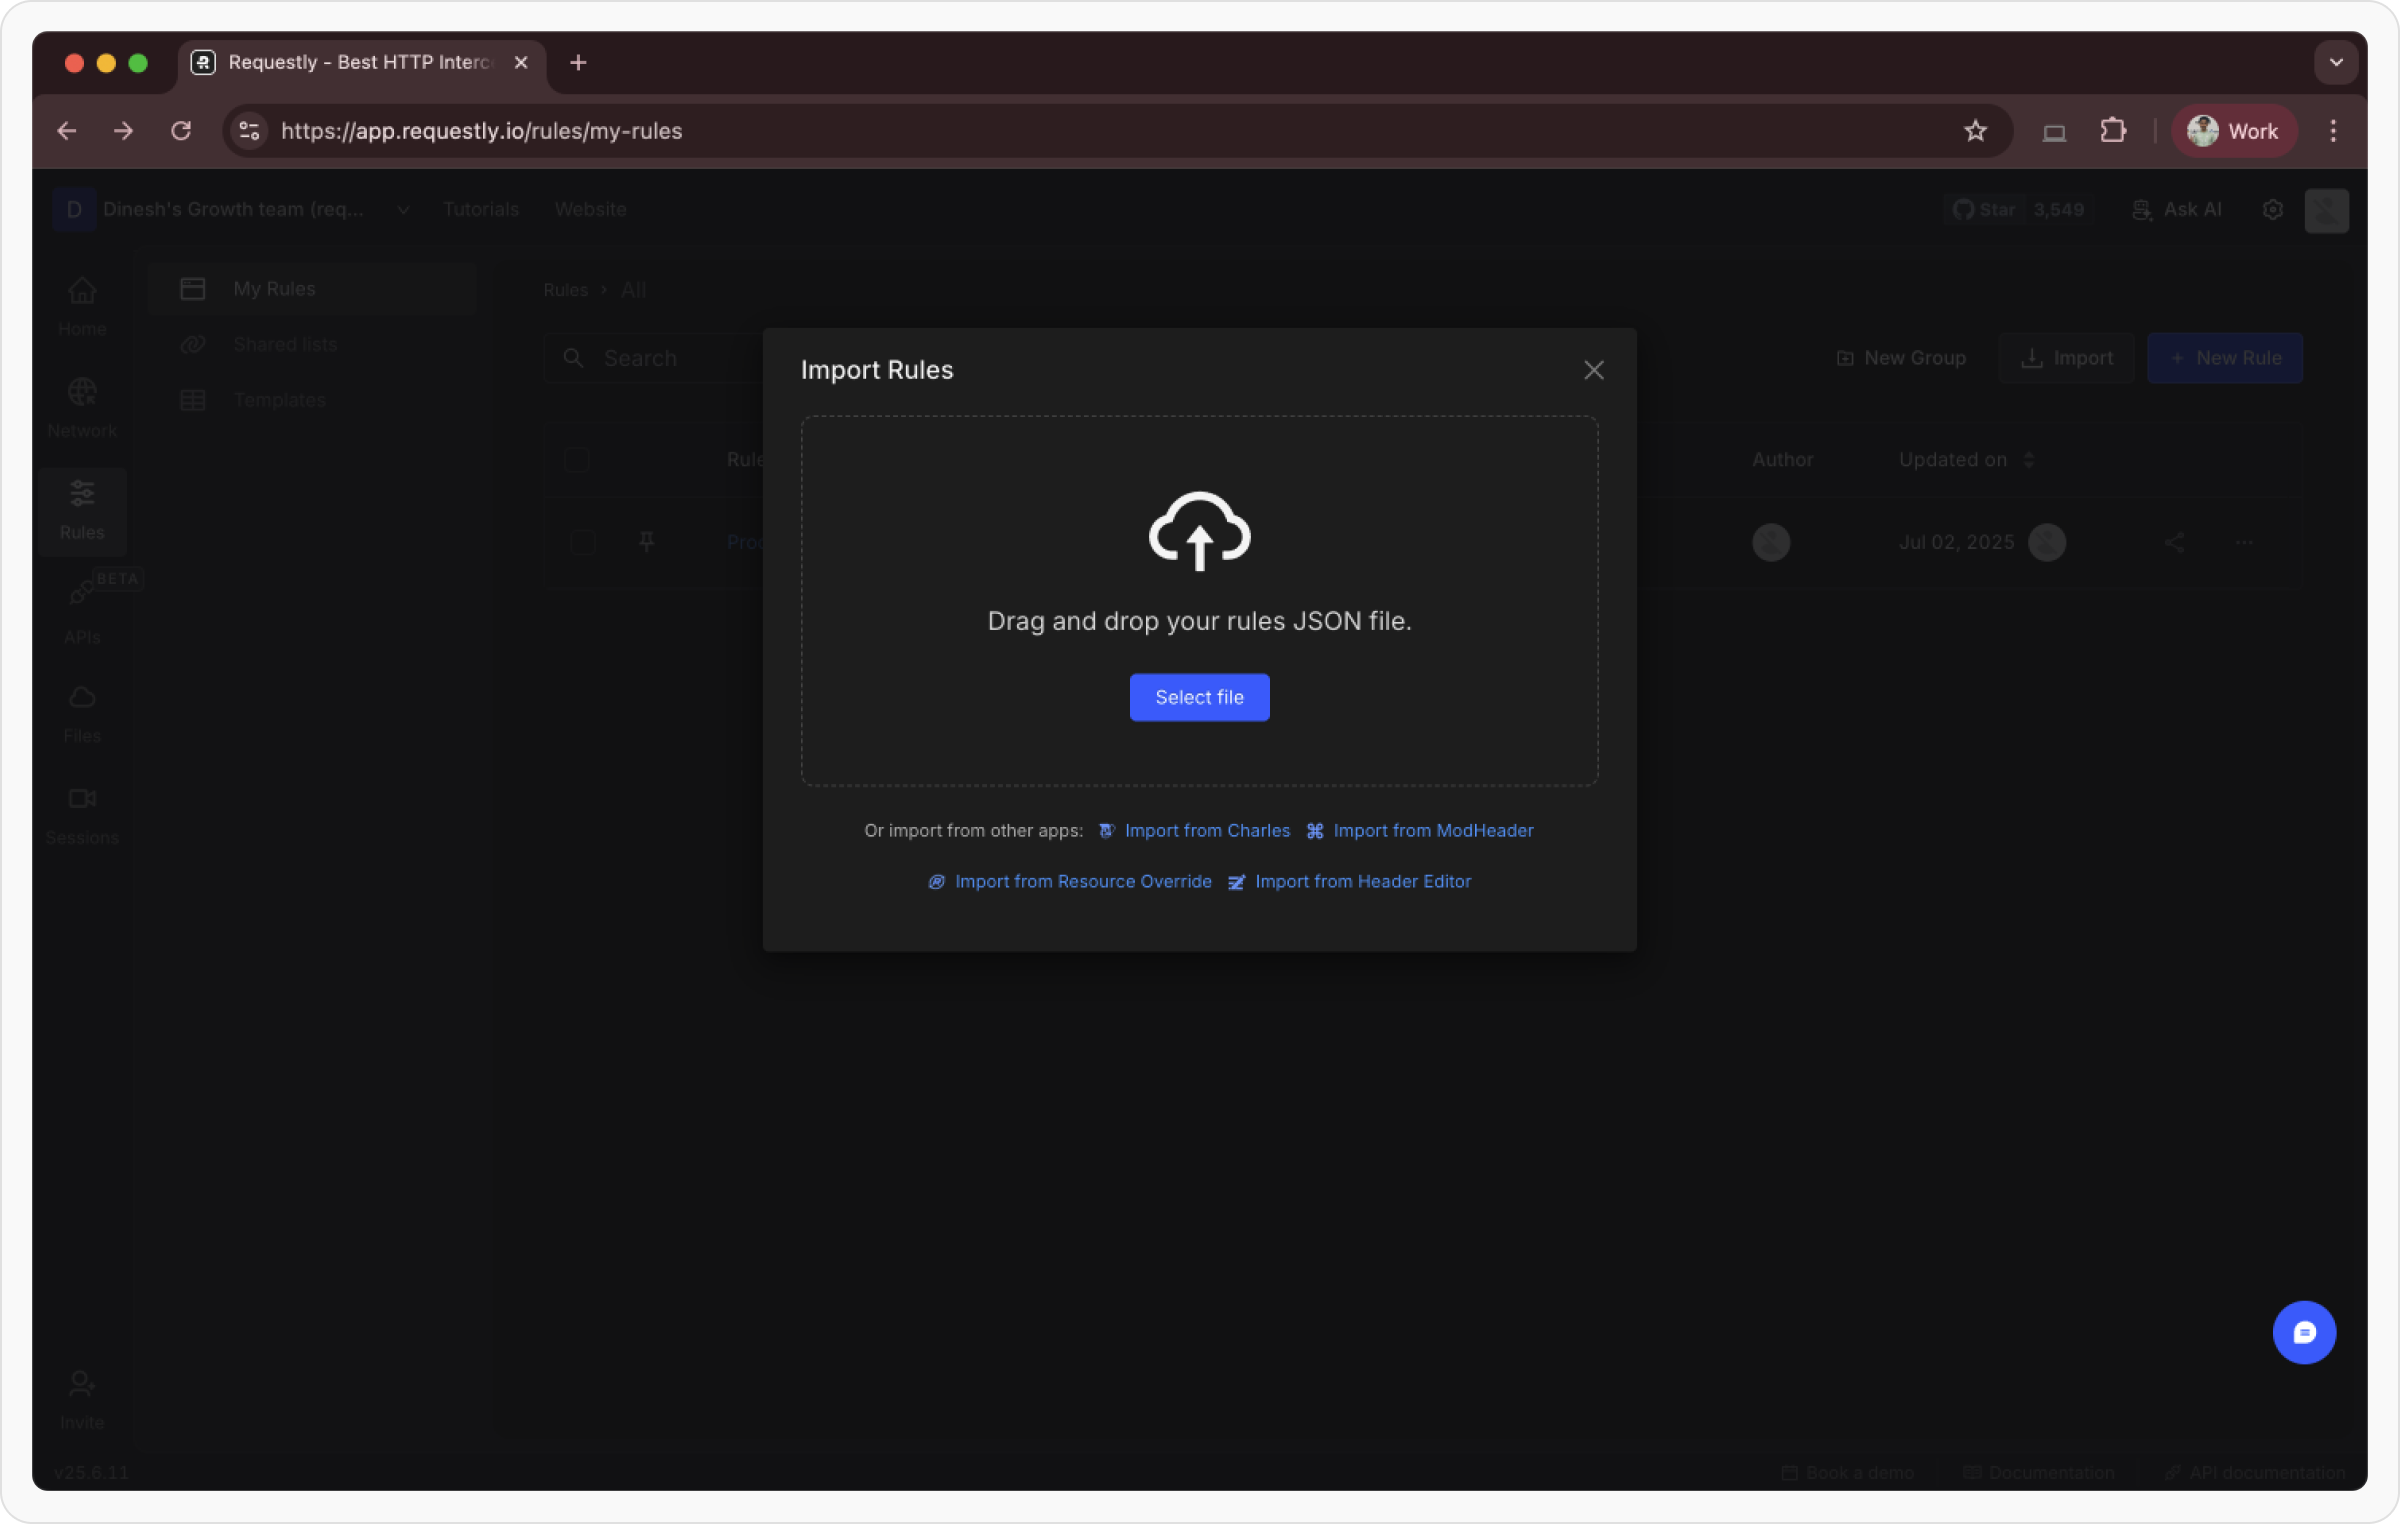Screen dimensions: 2400x1524
Task: Open the Work profile menu
Action: (x=2233, y=131)
